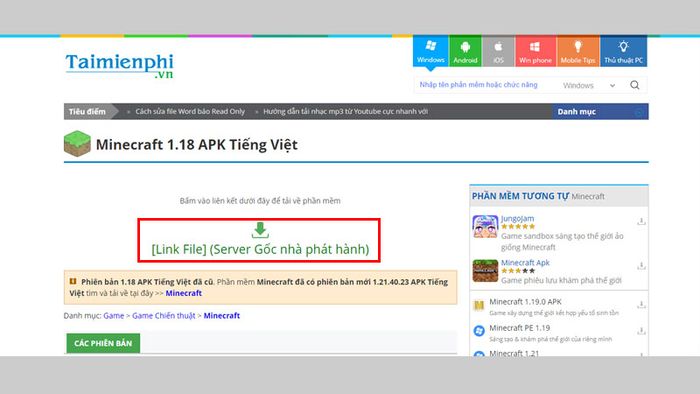Image resolution: width=700 pixels, height=394 pixels.
Task: Click the Minecraft 1.18 APK Tiếng Việt title
Action: click(x=196, y=145)
